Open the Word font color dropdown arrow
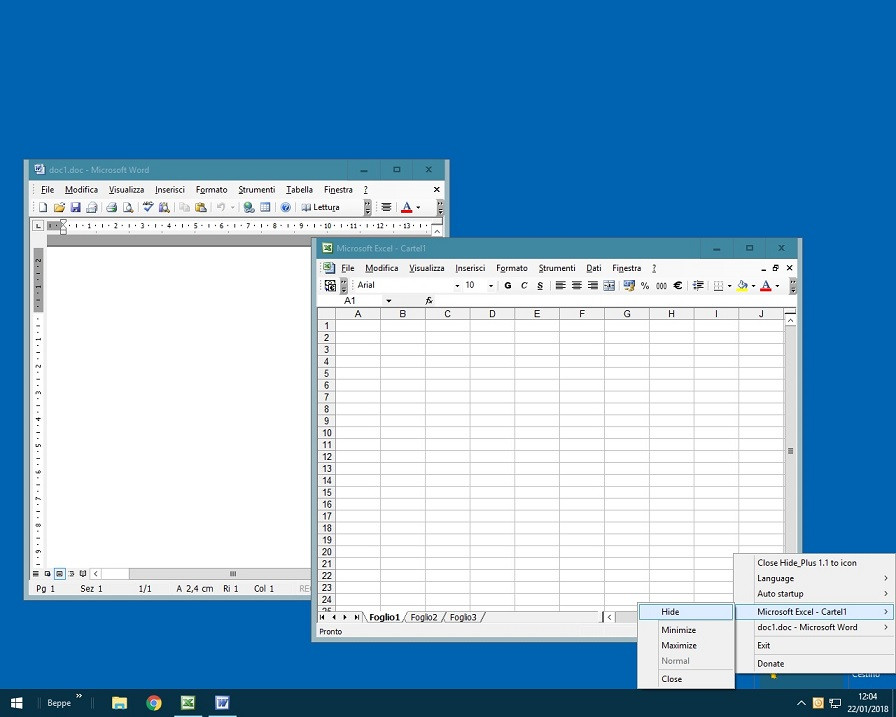 pyautogui.click(x=418, y=207)
